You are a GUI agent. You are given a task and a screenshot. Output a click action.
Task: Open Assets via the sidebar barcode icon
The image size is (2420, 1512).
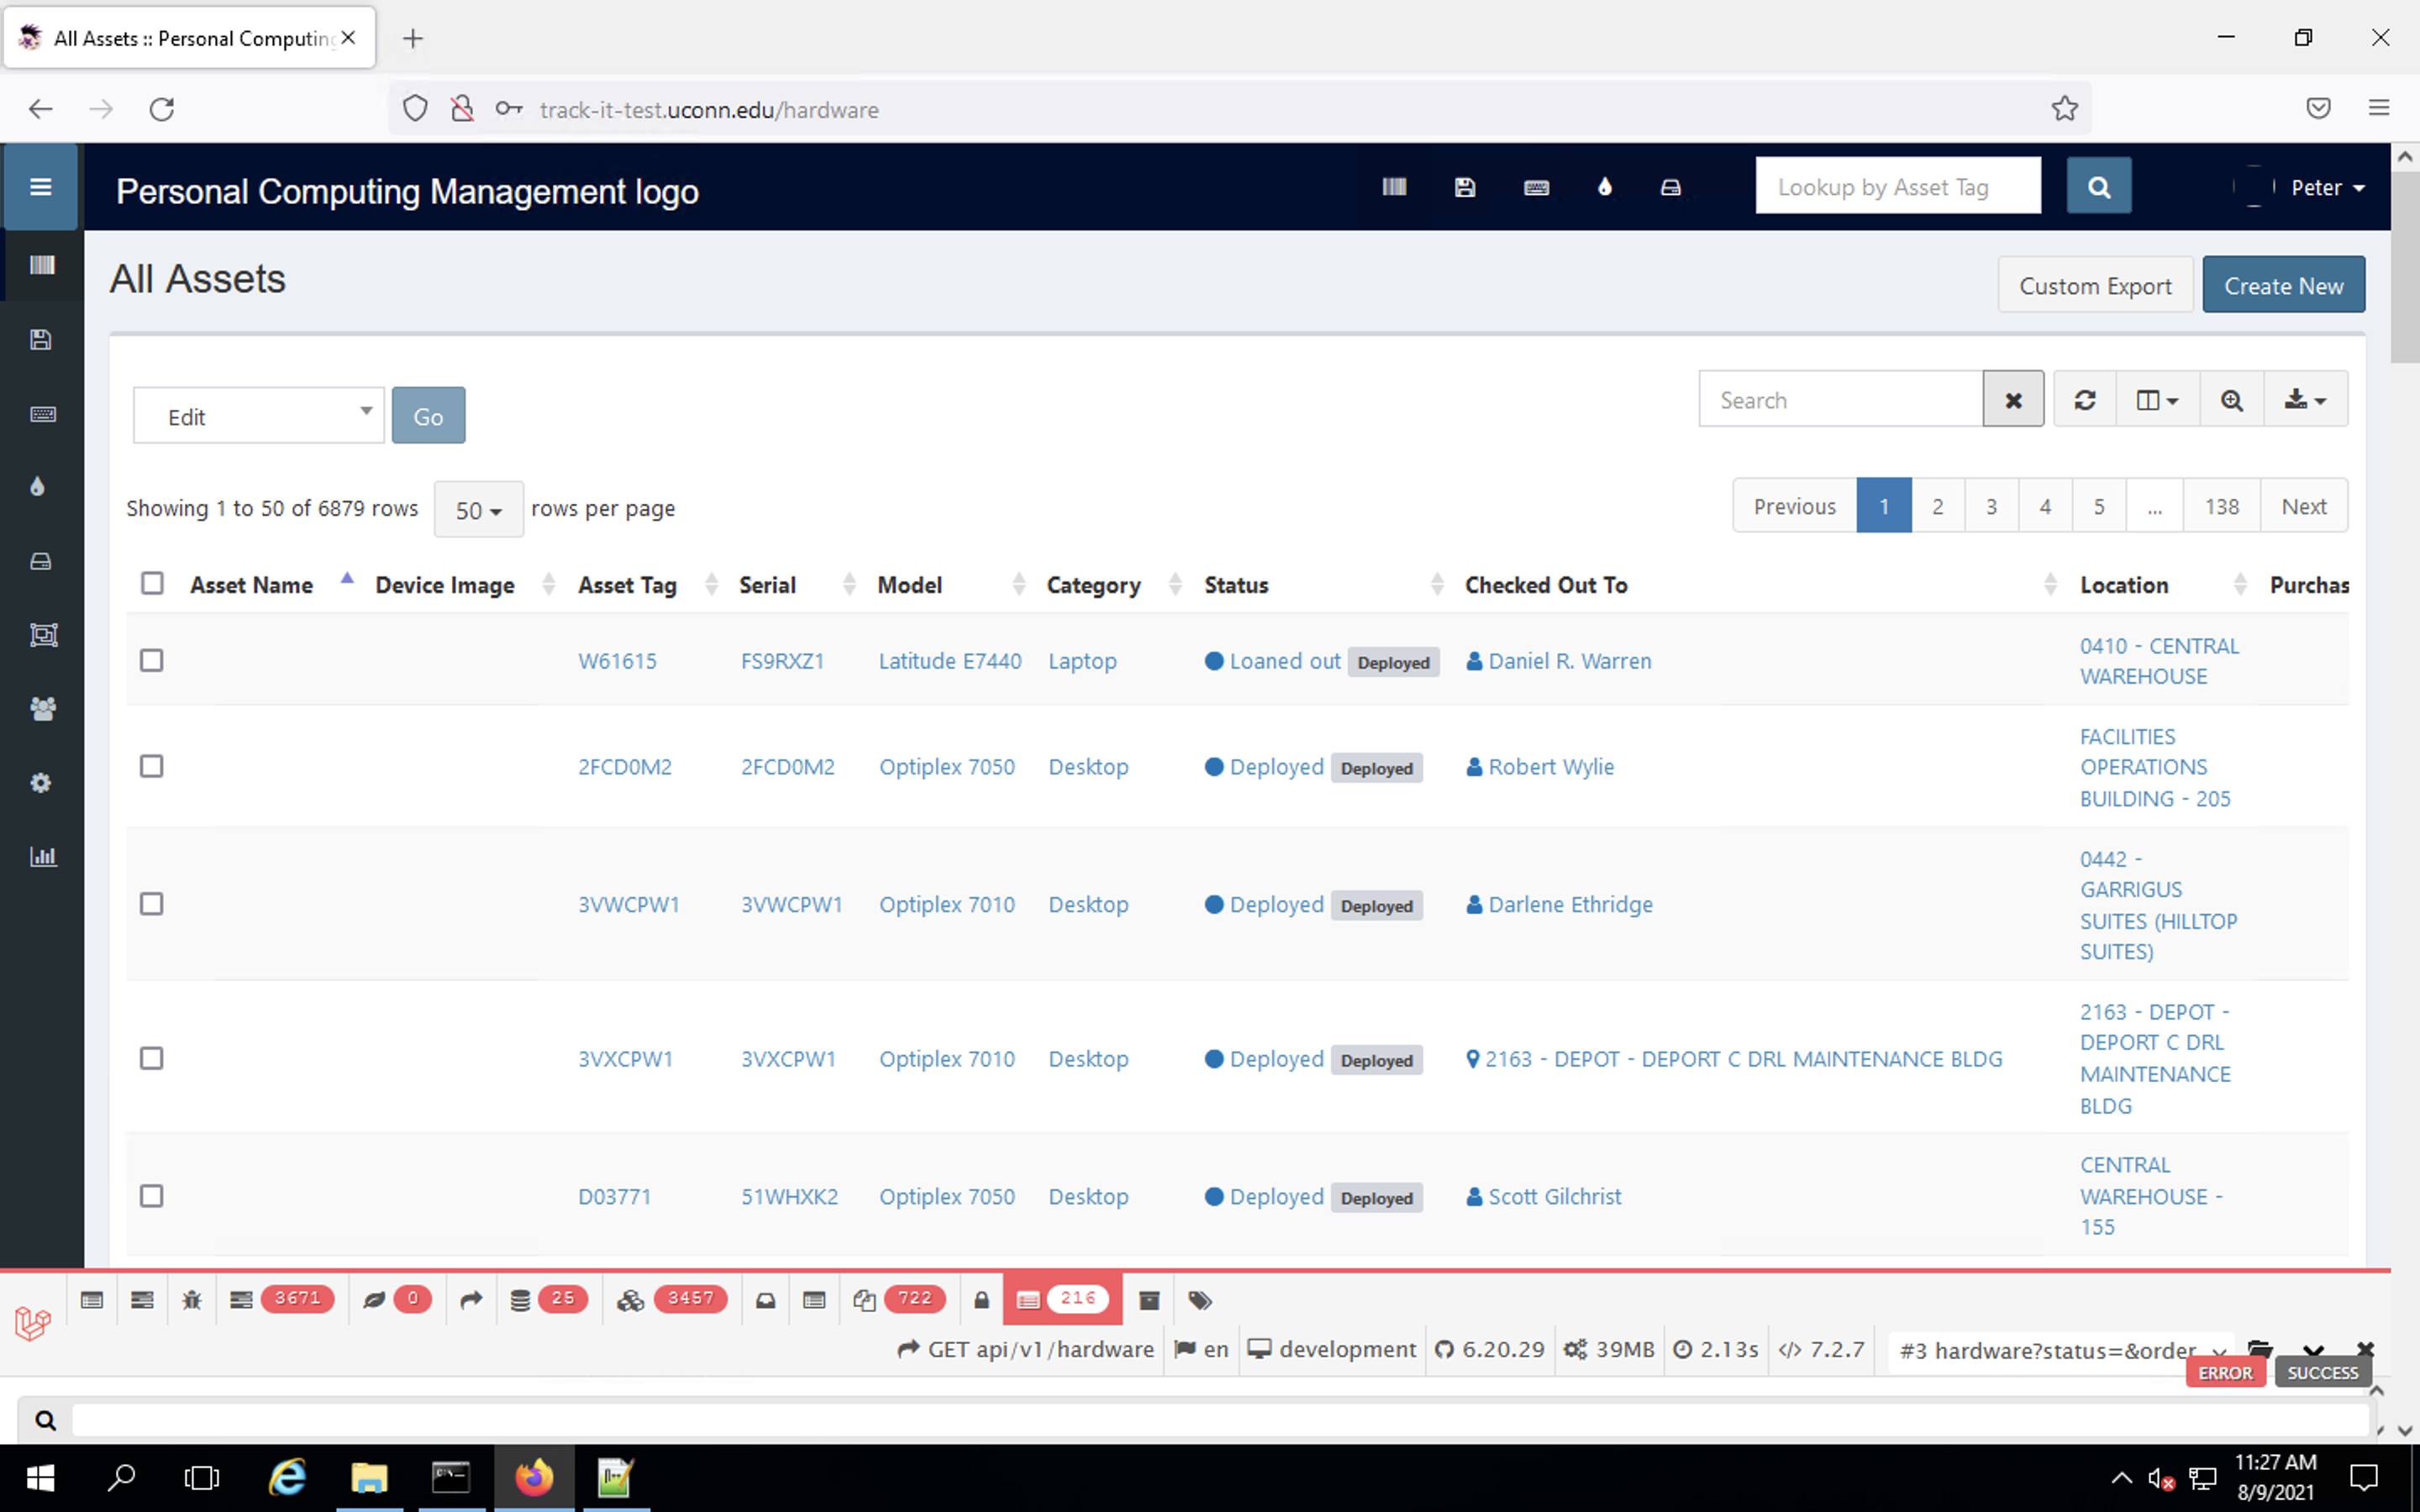pos(42,265)
